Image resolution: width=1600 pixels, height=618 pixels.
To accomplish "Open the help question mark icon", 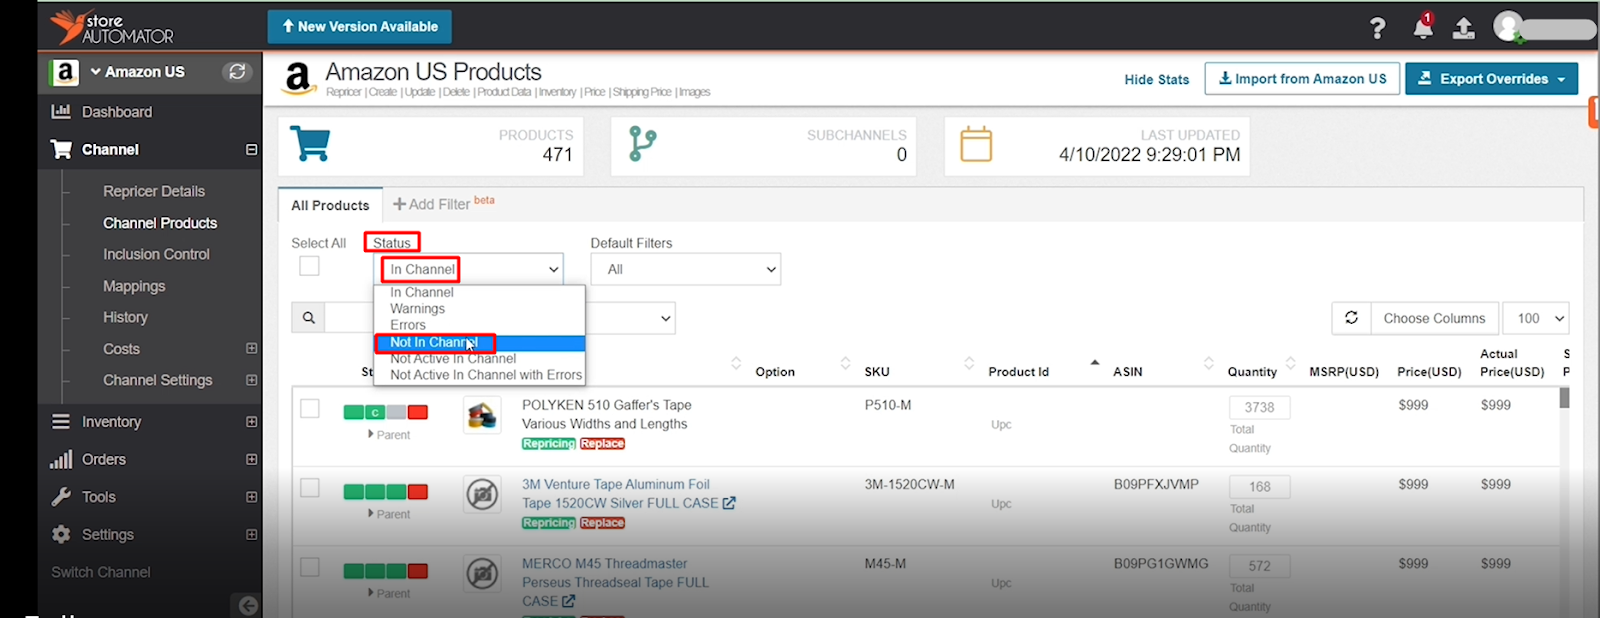I will pyautogui.click(x=1378, y=28).
